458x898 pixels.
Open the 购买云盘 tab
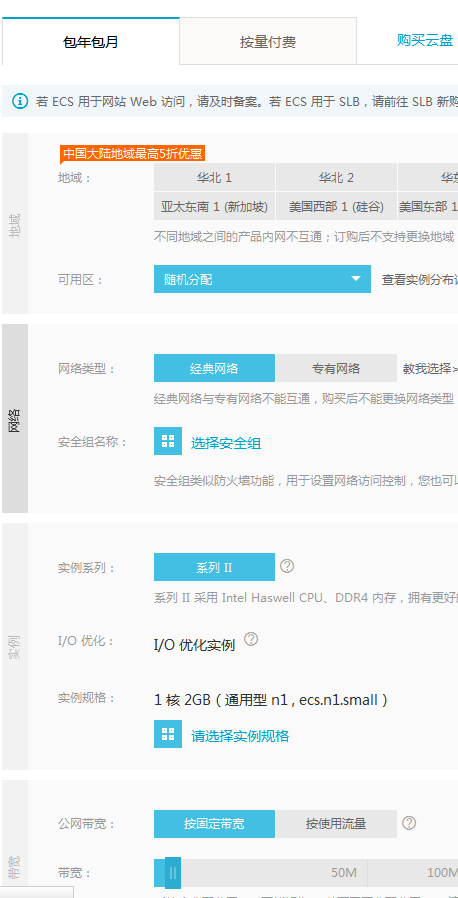425,40
